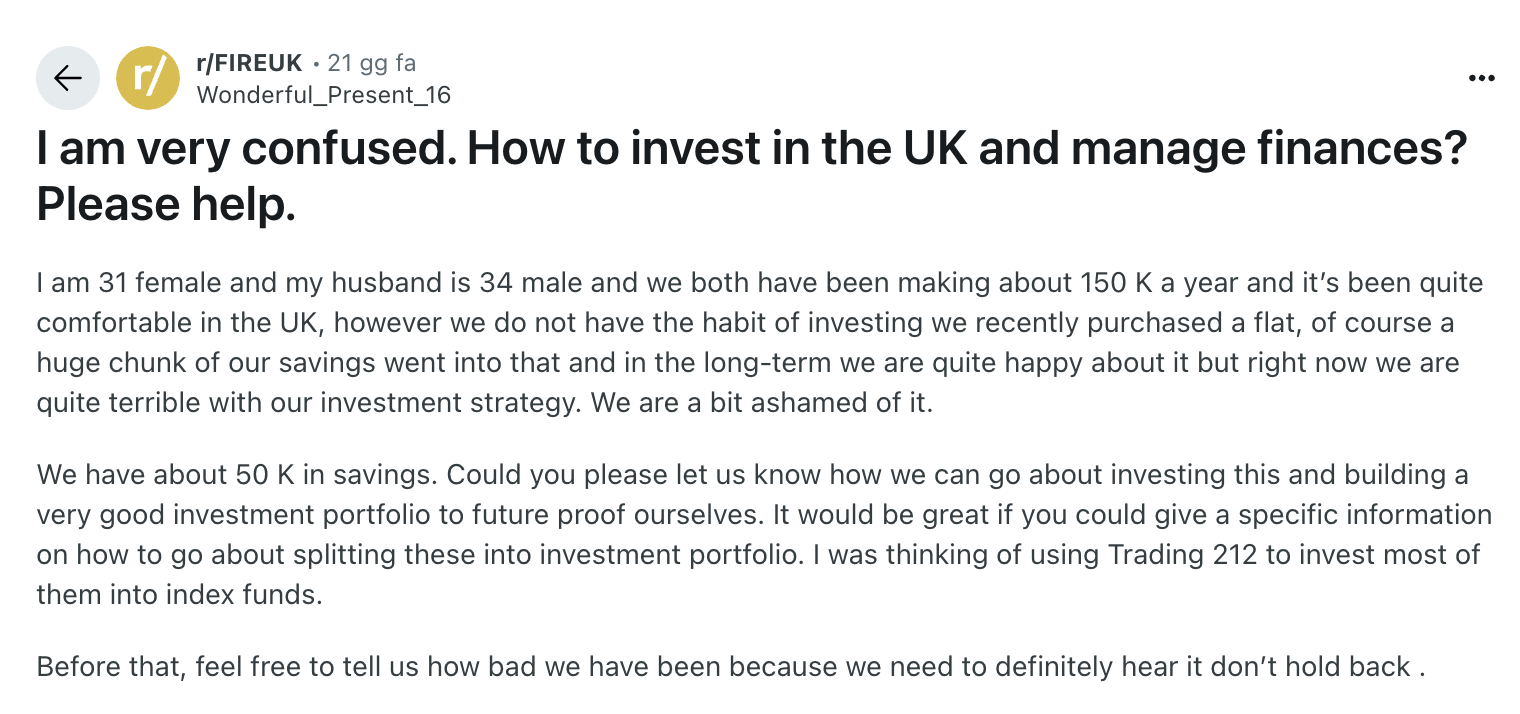
Task: Go back using the left arrow button
Action: [67, 78]
